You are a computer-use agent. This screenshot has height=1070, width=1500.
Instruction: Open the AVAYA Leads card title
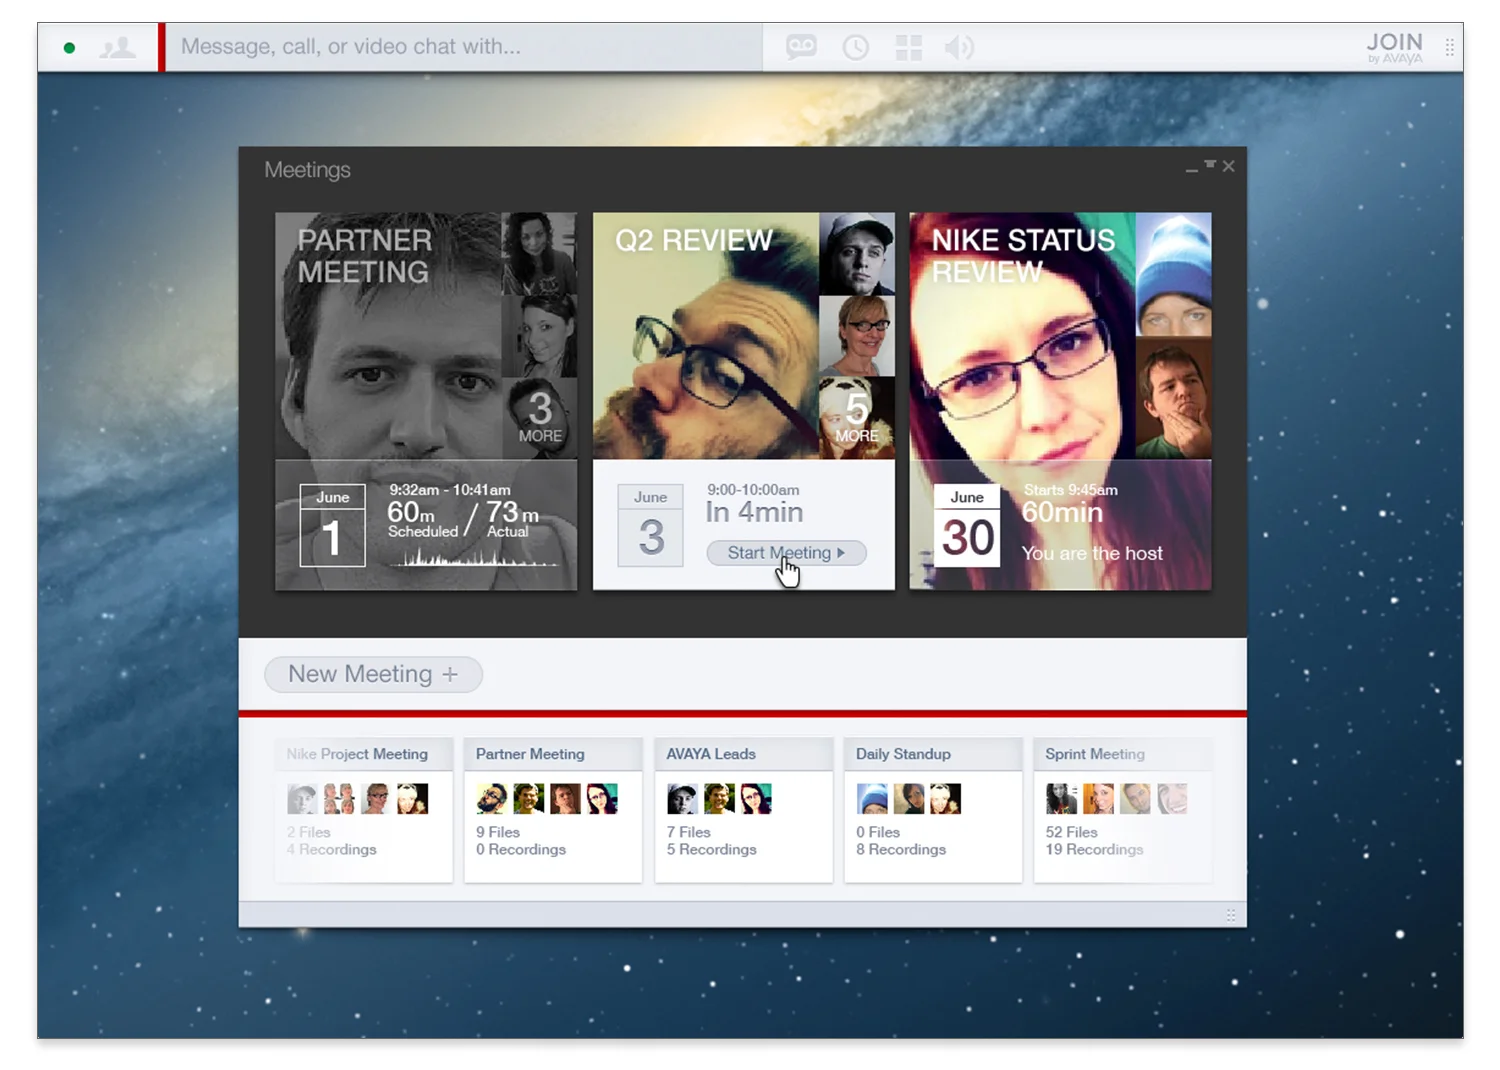point(711,754)
